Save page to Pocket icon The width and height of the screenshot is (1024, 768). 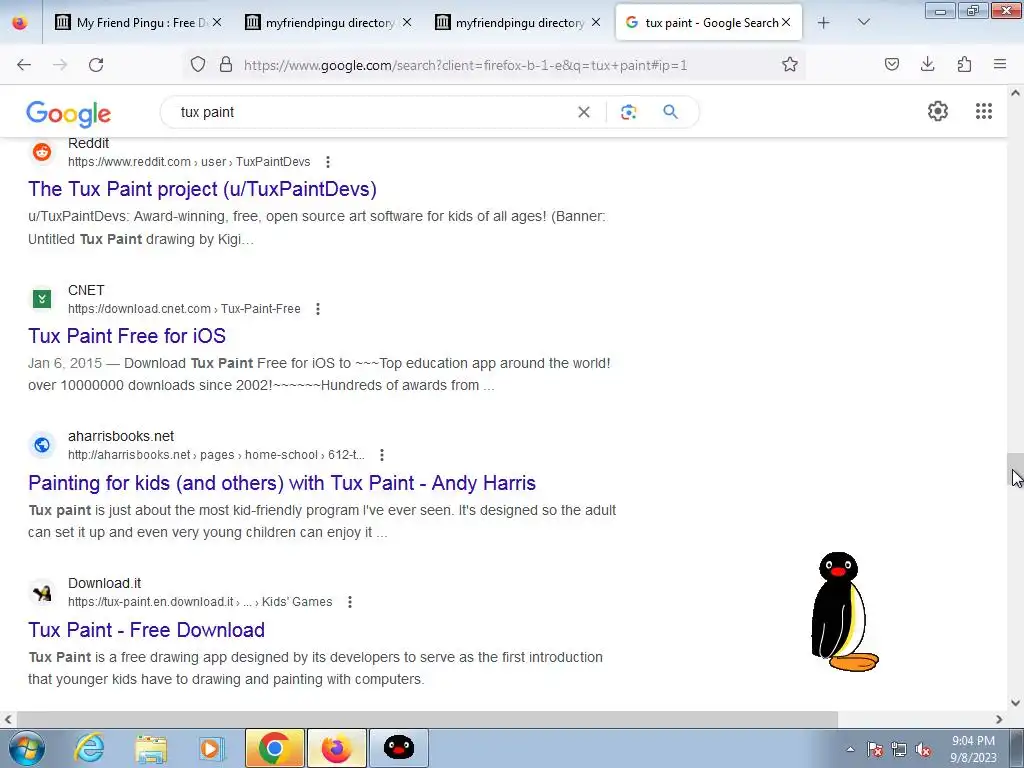pos(892,64)
